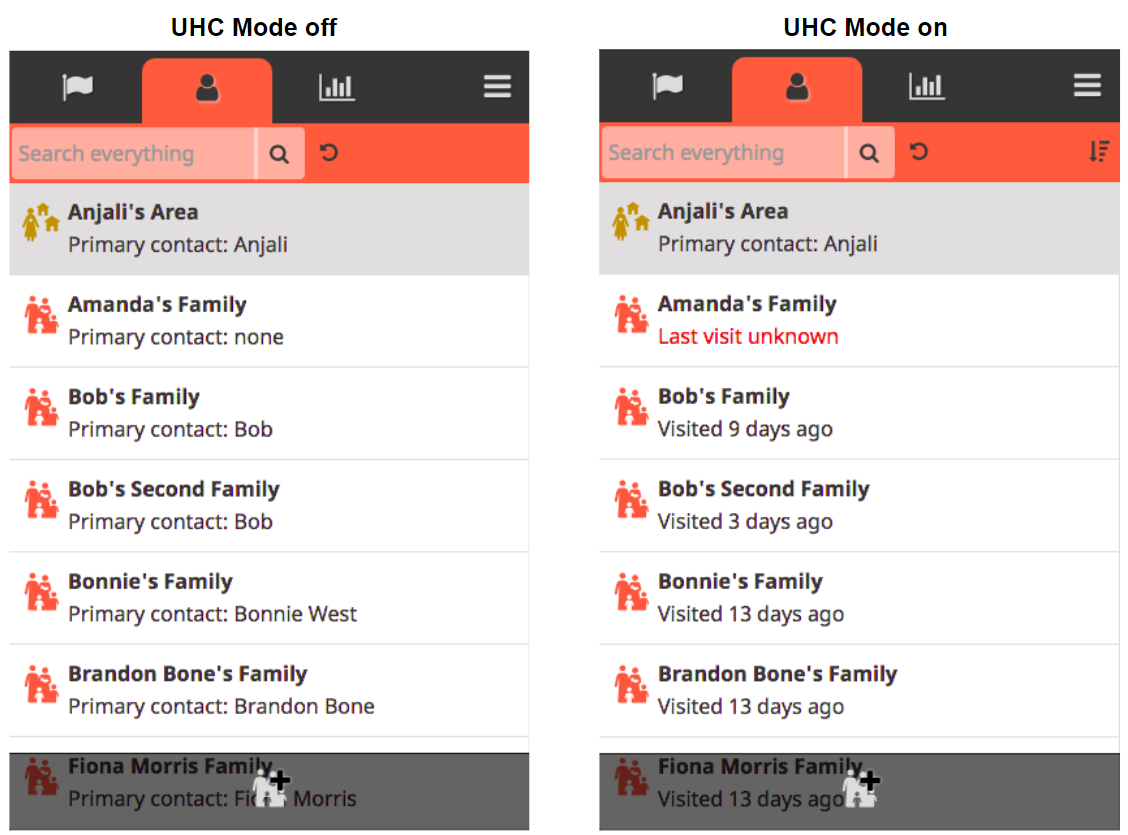
Task: Select Bonnie's Family with primary contact Bonnie West
Action: coord(269,598)
